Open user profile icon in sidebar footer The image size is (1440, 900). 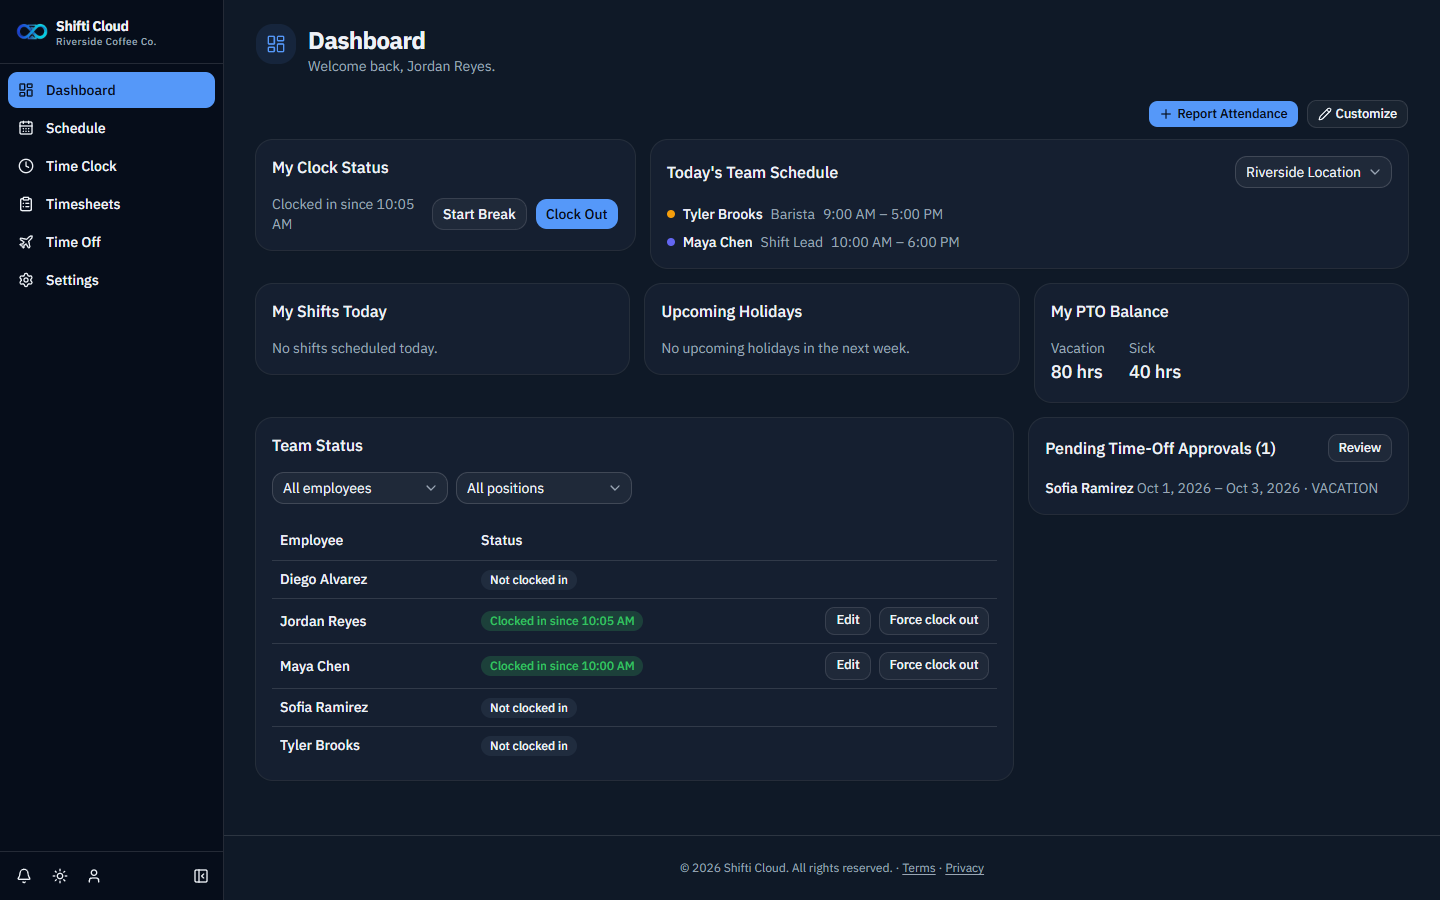click(x=94, y=876)
